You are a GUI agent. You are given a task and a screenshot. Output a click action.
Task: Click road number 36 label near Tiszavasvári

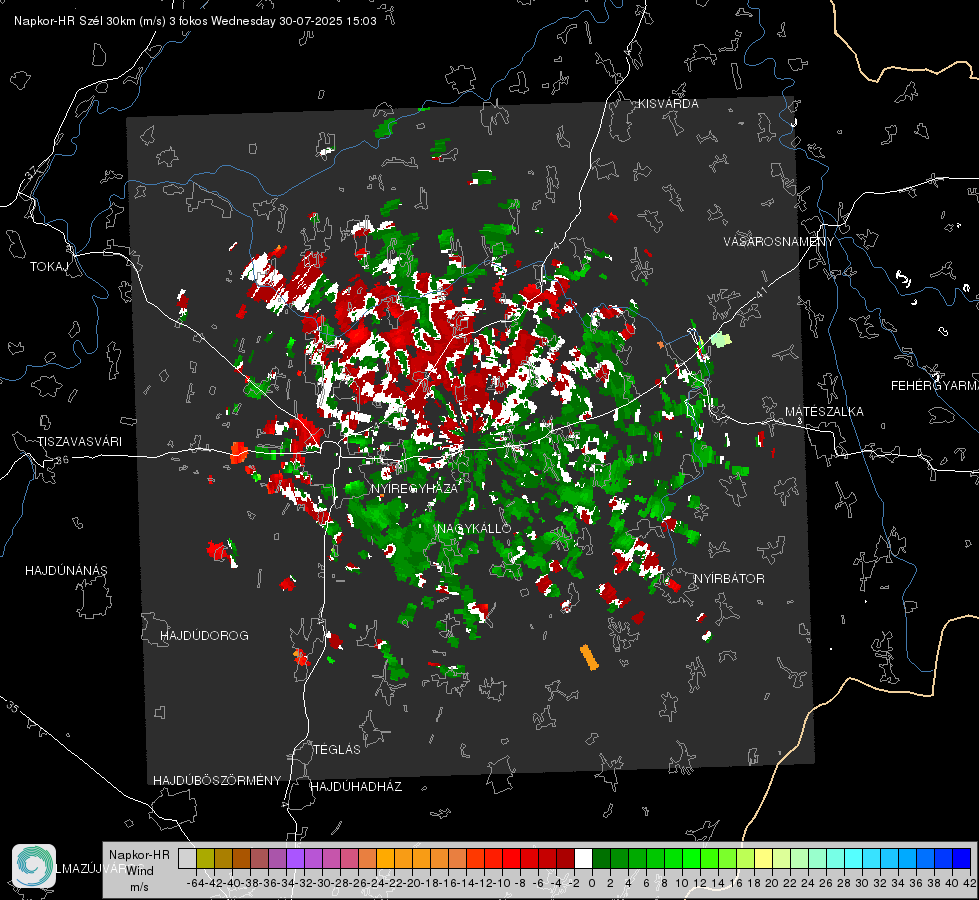62,460
